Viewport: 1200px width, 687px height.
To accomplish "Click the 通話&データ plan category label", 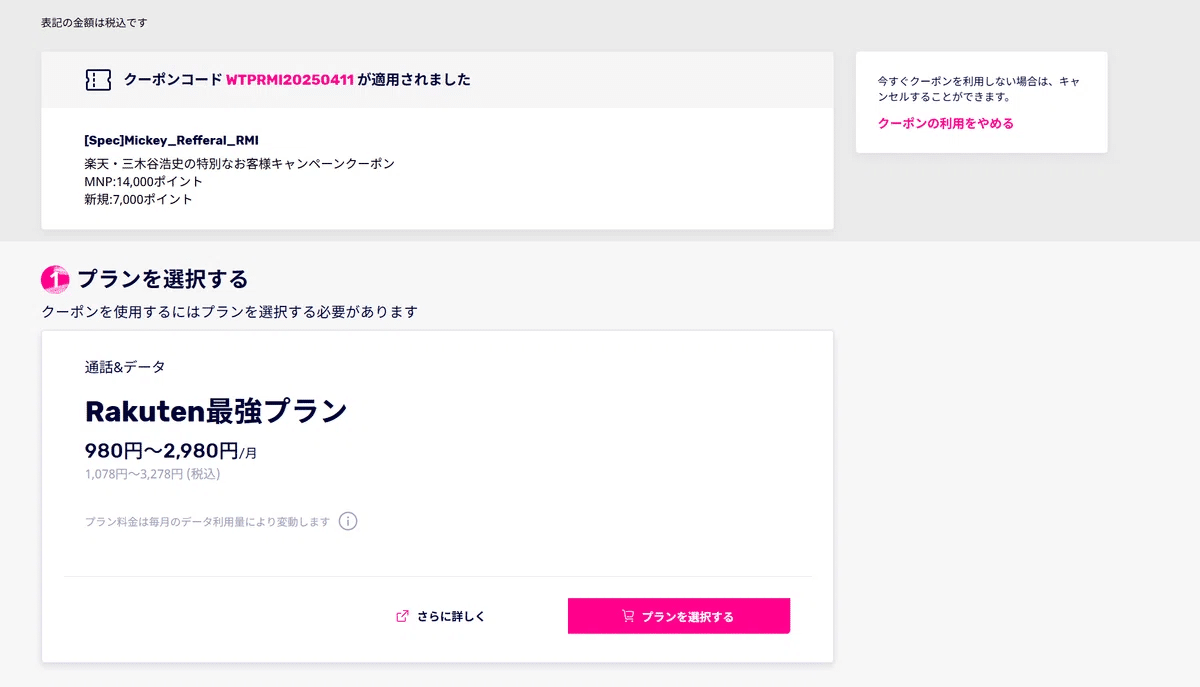I will [x=125, y=367].
